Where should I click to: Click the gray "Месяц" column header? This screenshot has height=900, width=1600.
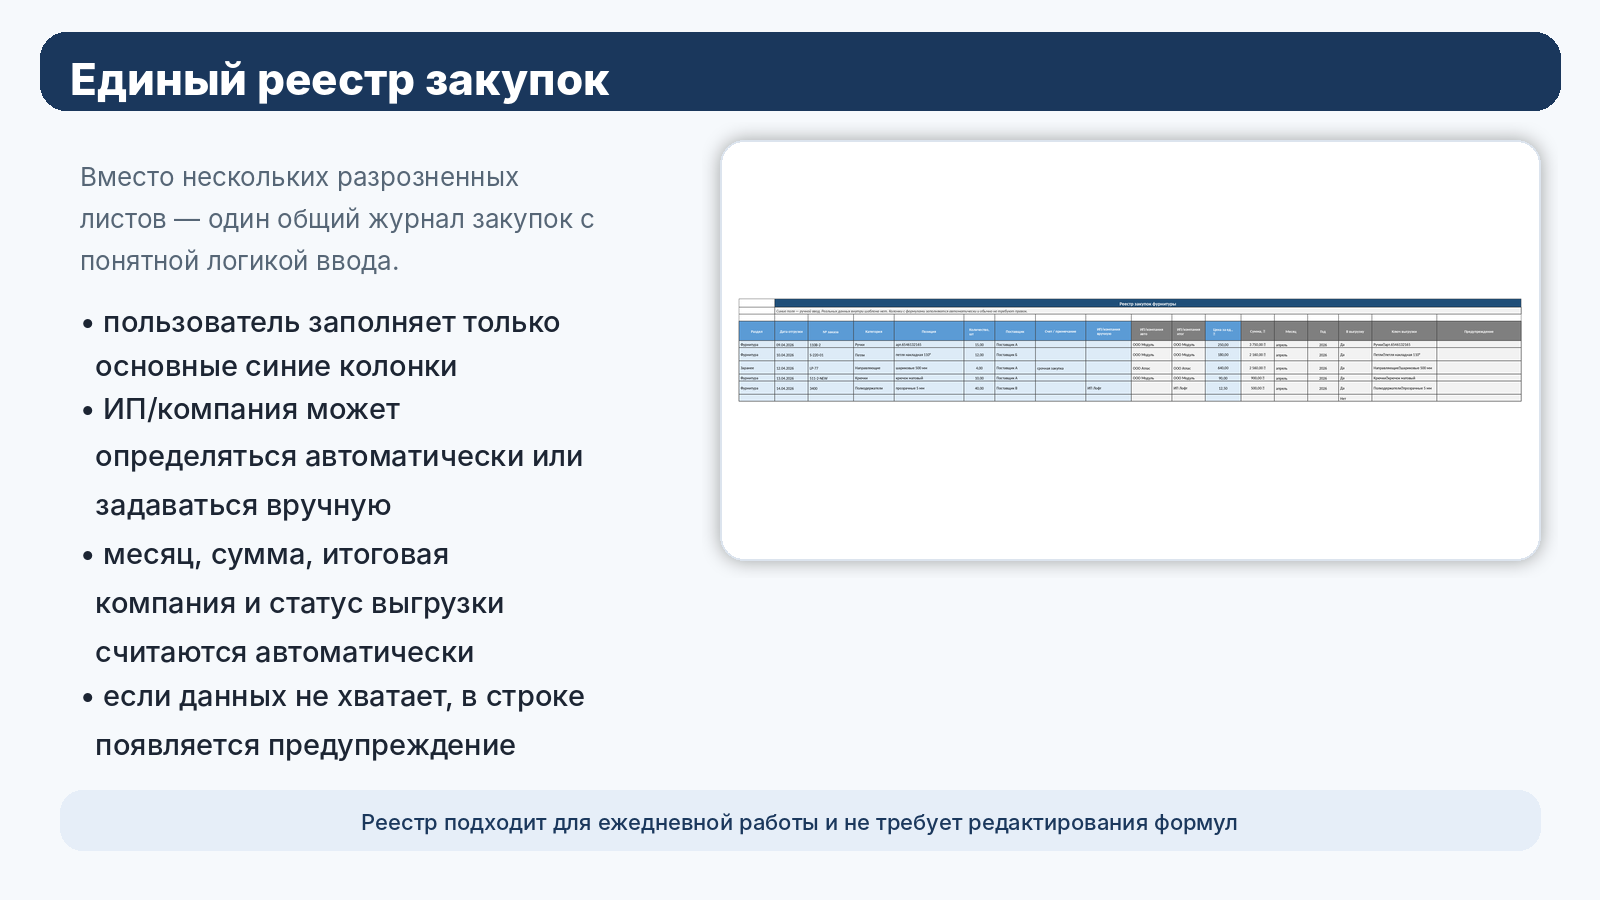1291,331
